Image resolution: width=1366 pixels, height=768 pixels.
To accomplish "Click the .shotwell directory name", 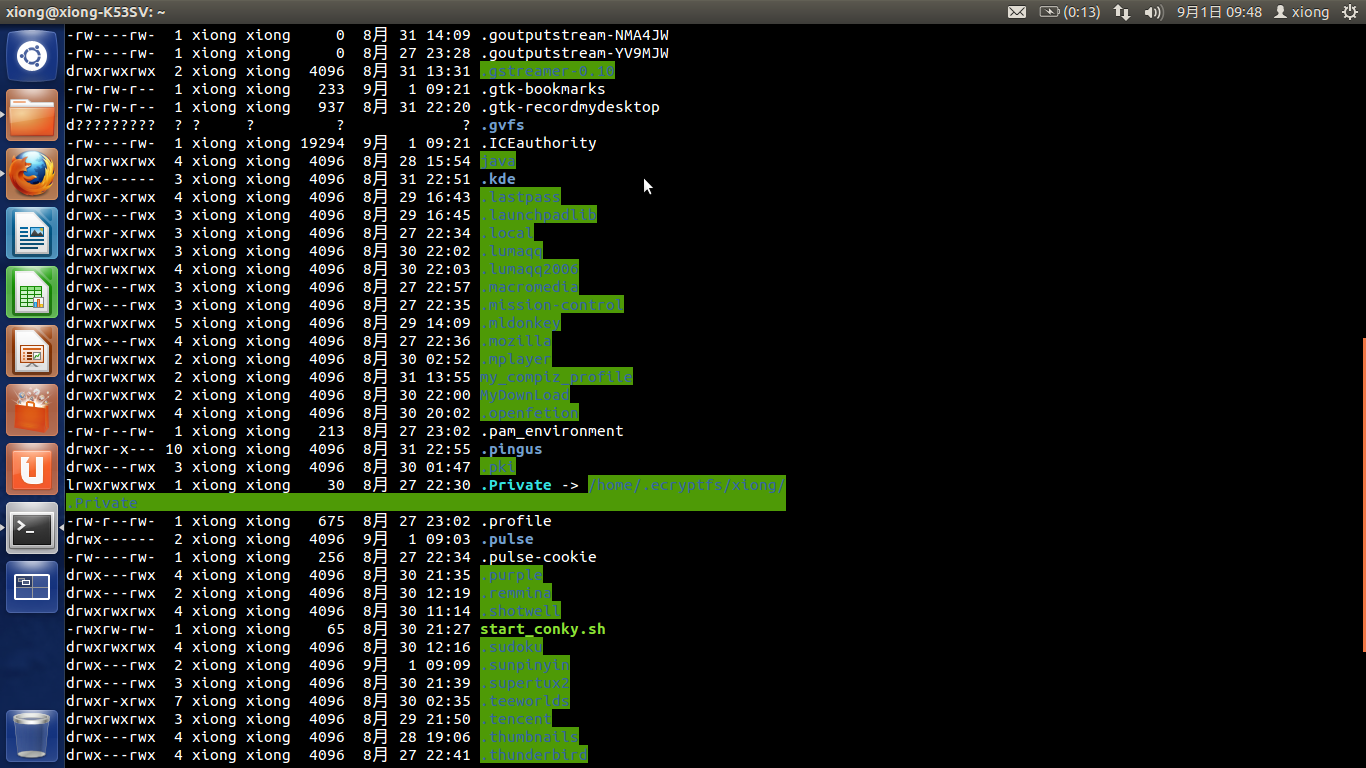I will click(x=520, y=611).
